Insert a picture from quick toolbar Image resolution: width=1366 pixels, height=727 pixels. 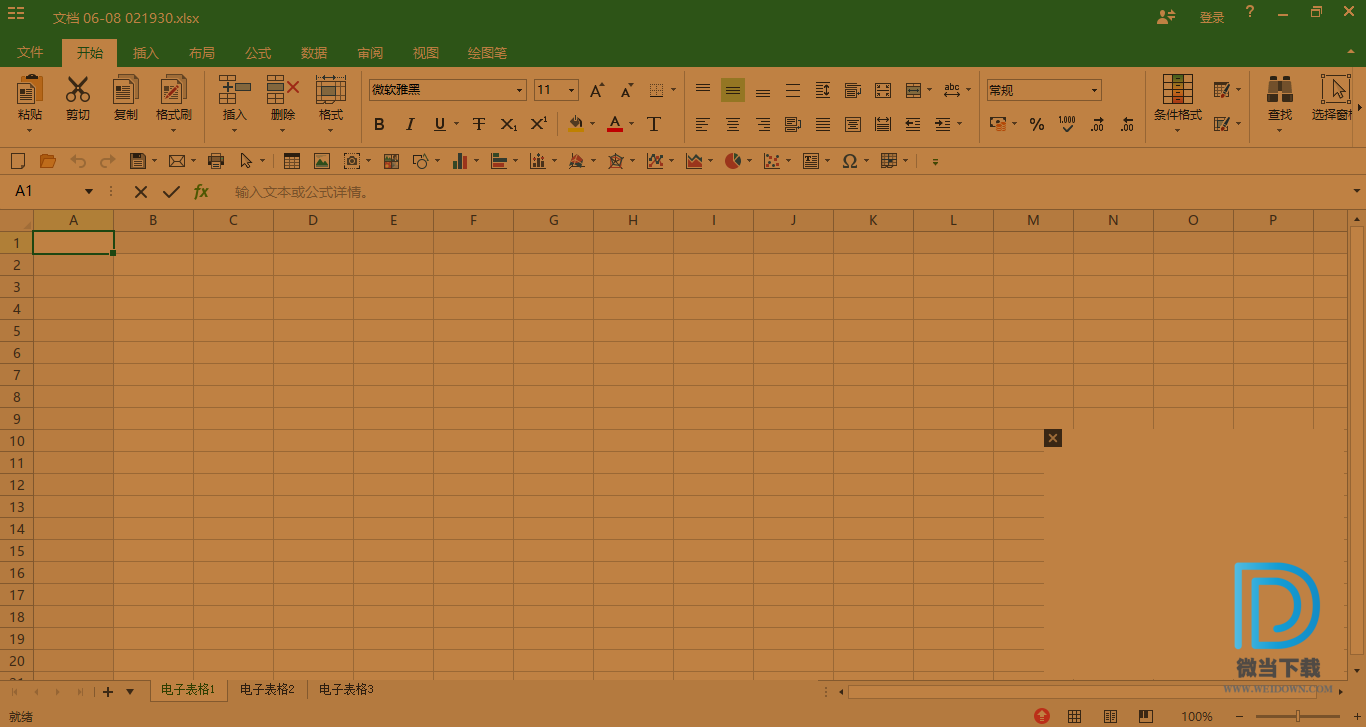pos(322,161)
